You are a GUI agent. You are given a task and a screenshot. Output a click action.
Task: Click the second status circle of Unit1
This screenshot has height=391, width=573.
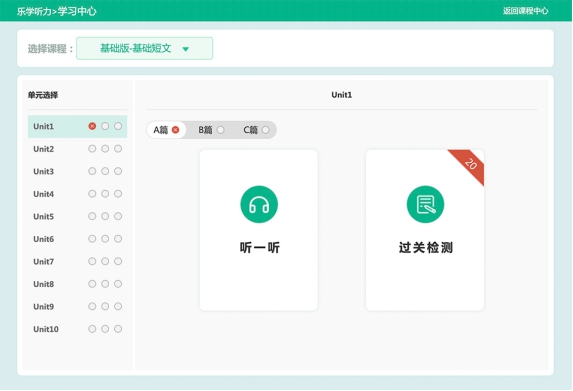click(105, 126)
